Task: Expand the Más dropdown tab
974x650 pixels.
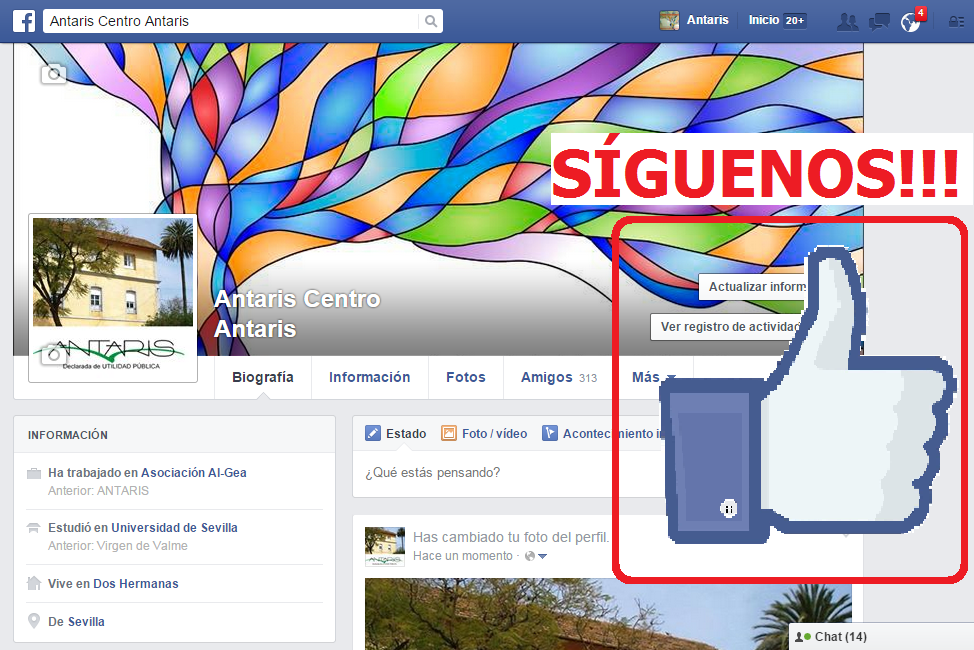Action: coord(652,377)
